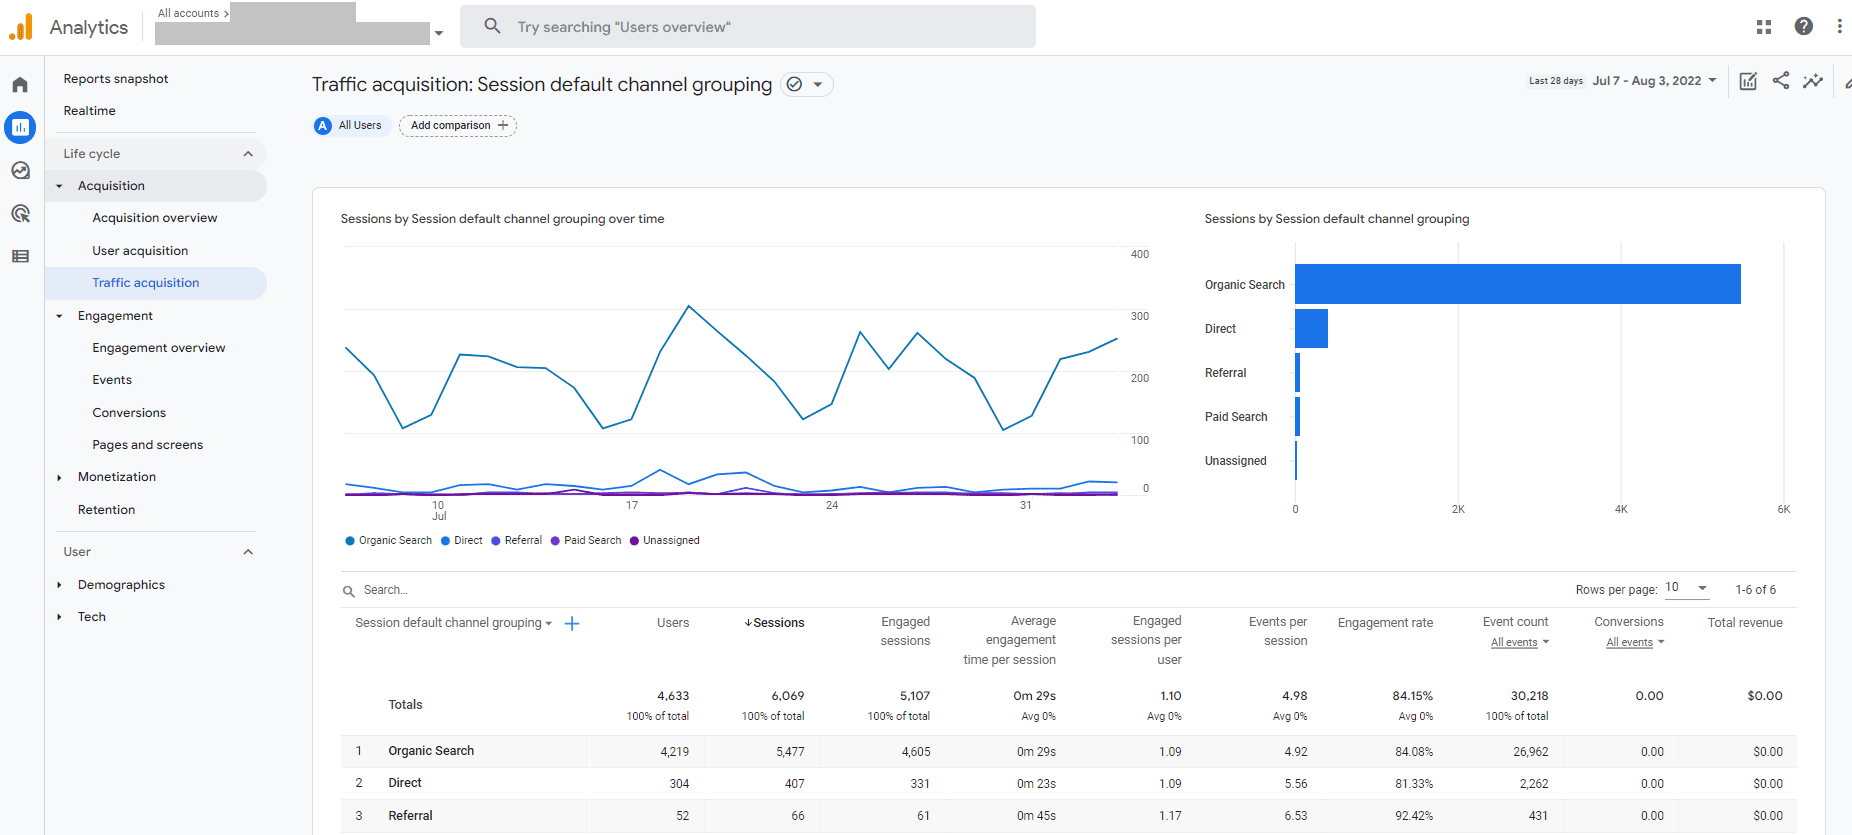This screenshot has height=835, width=1852.
Task: Toggle Direct legend item on line chart
Action: tap(462, 541)
